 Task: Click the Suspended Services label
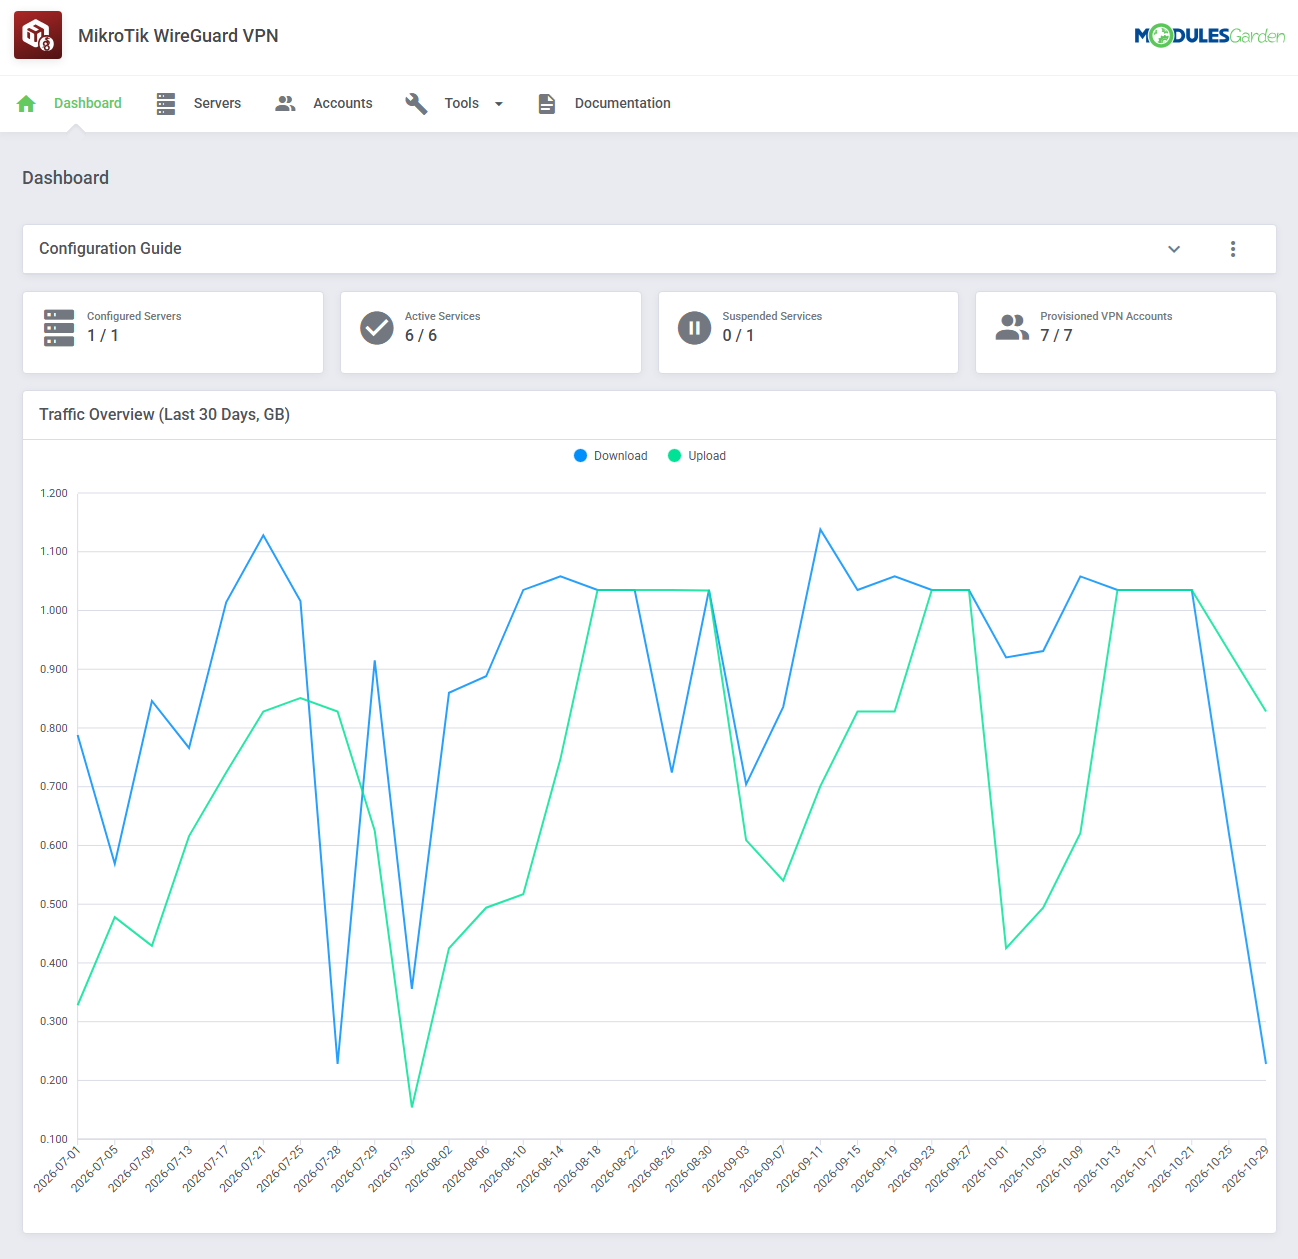773,317
